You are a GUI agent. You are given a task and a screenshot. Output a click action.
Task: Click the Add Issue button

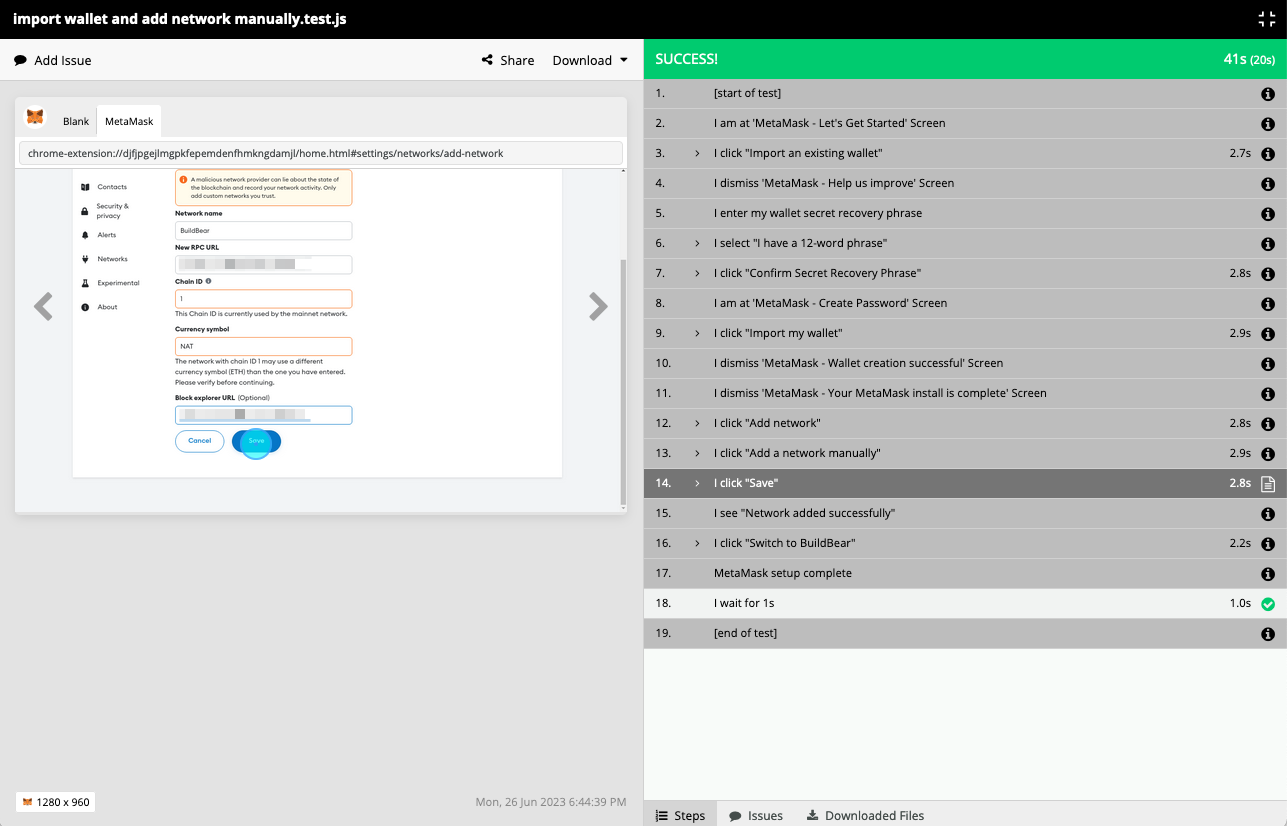click(x=53, y=60)
